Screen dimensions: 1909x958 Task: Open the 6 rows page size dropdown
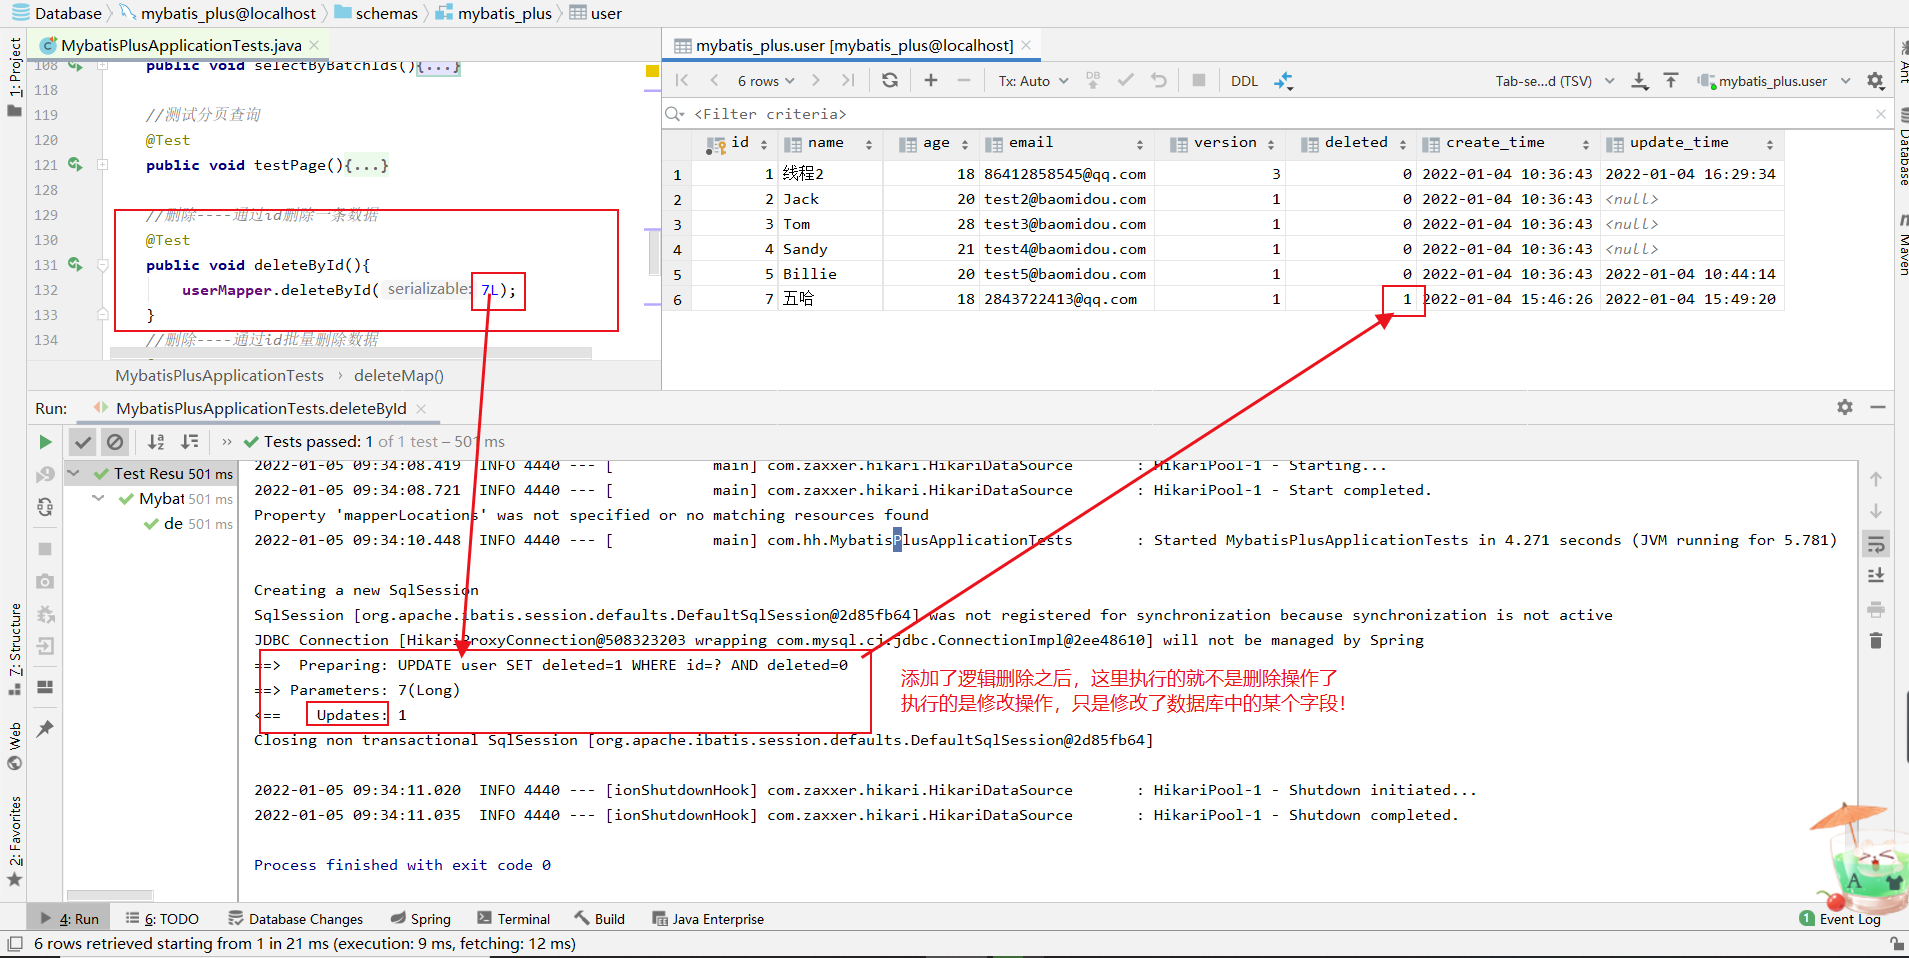(766, 81)
